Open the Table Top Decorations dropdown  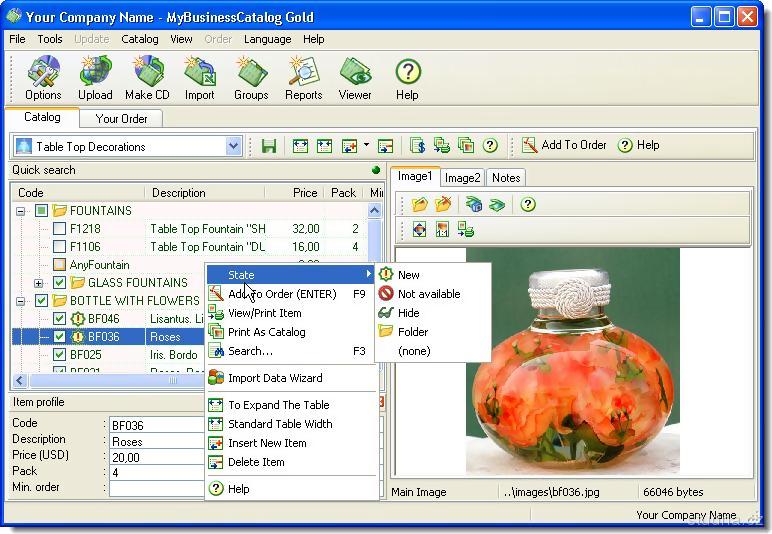point(233,147)
